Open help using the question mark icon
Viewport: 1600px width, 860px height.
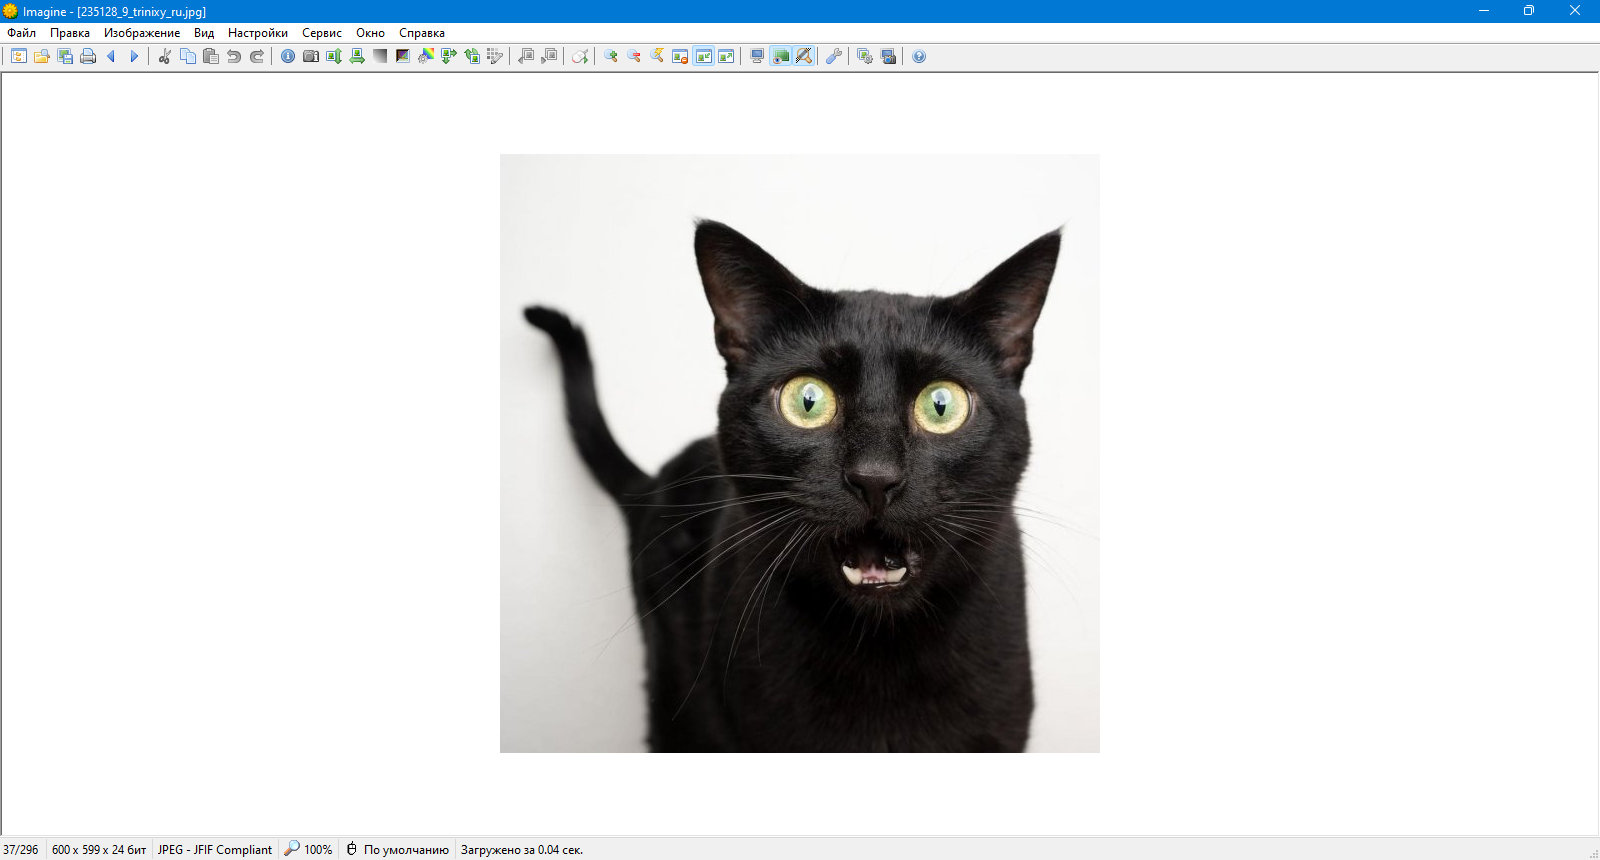[919, 56]
